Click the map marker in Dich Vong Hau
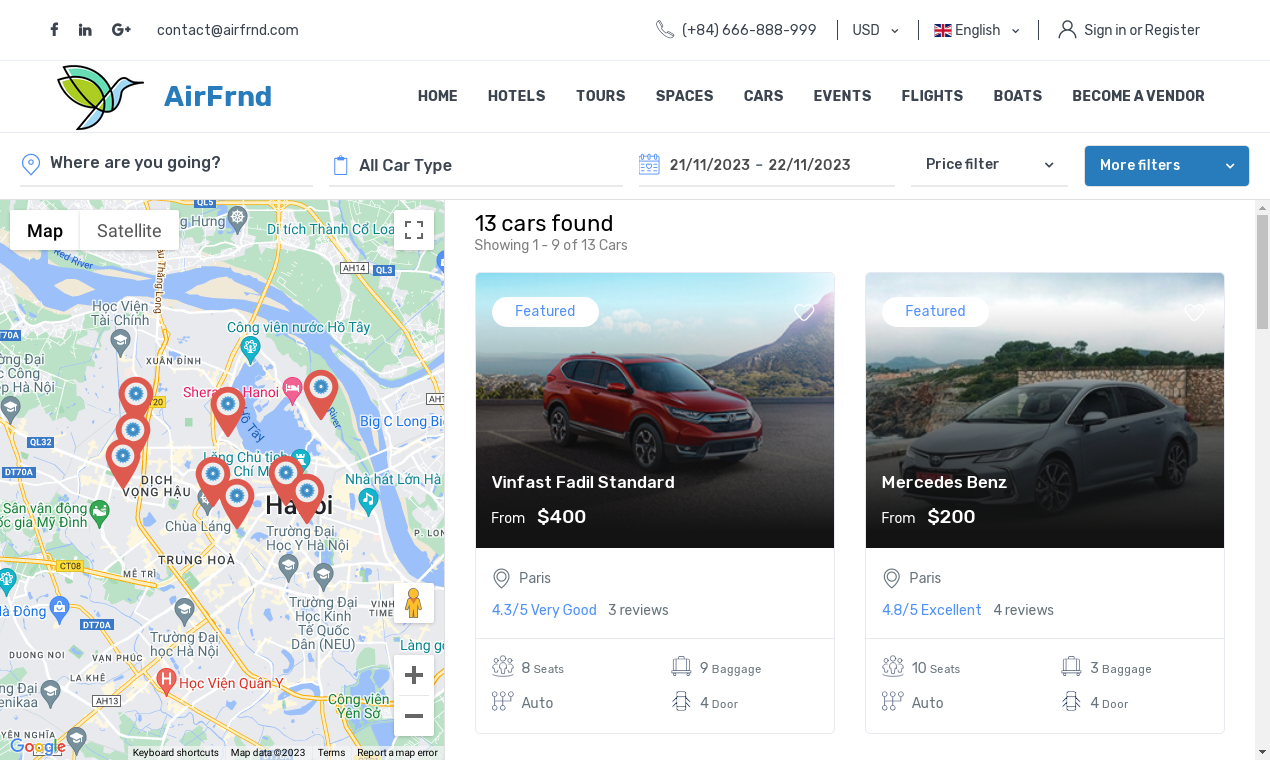This screenshot has width=1270, height=760. [123, 464]
